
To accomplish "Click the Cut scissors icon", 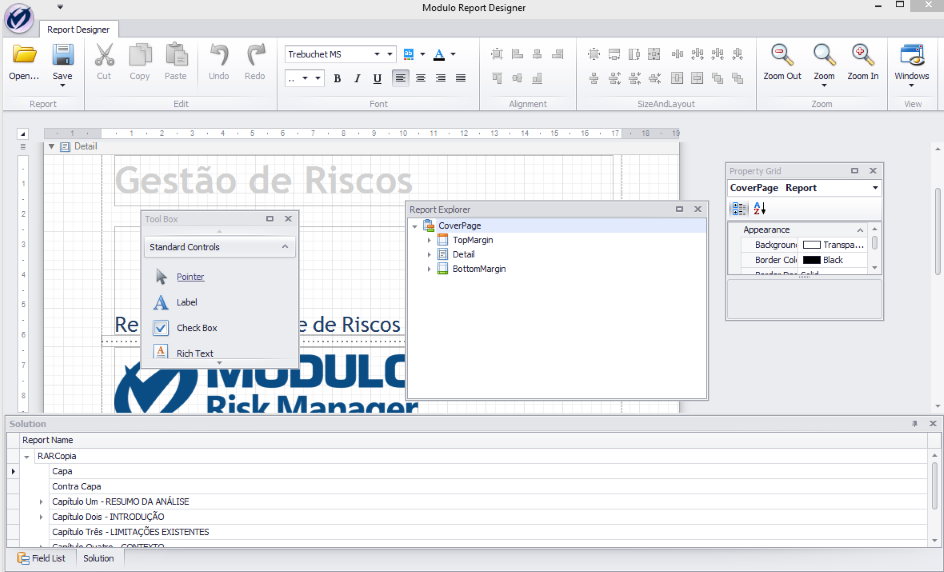I will [104, 55].
